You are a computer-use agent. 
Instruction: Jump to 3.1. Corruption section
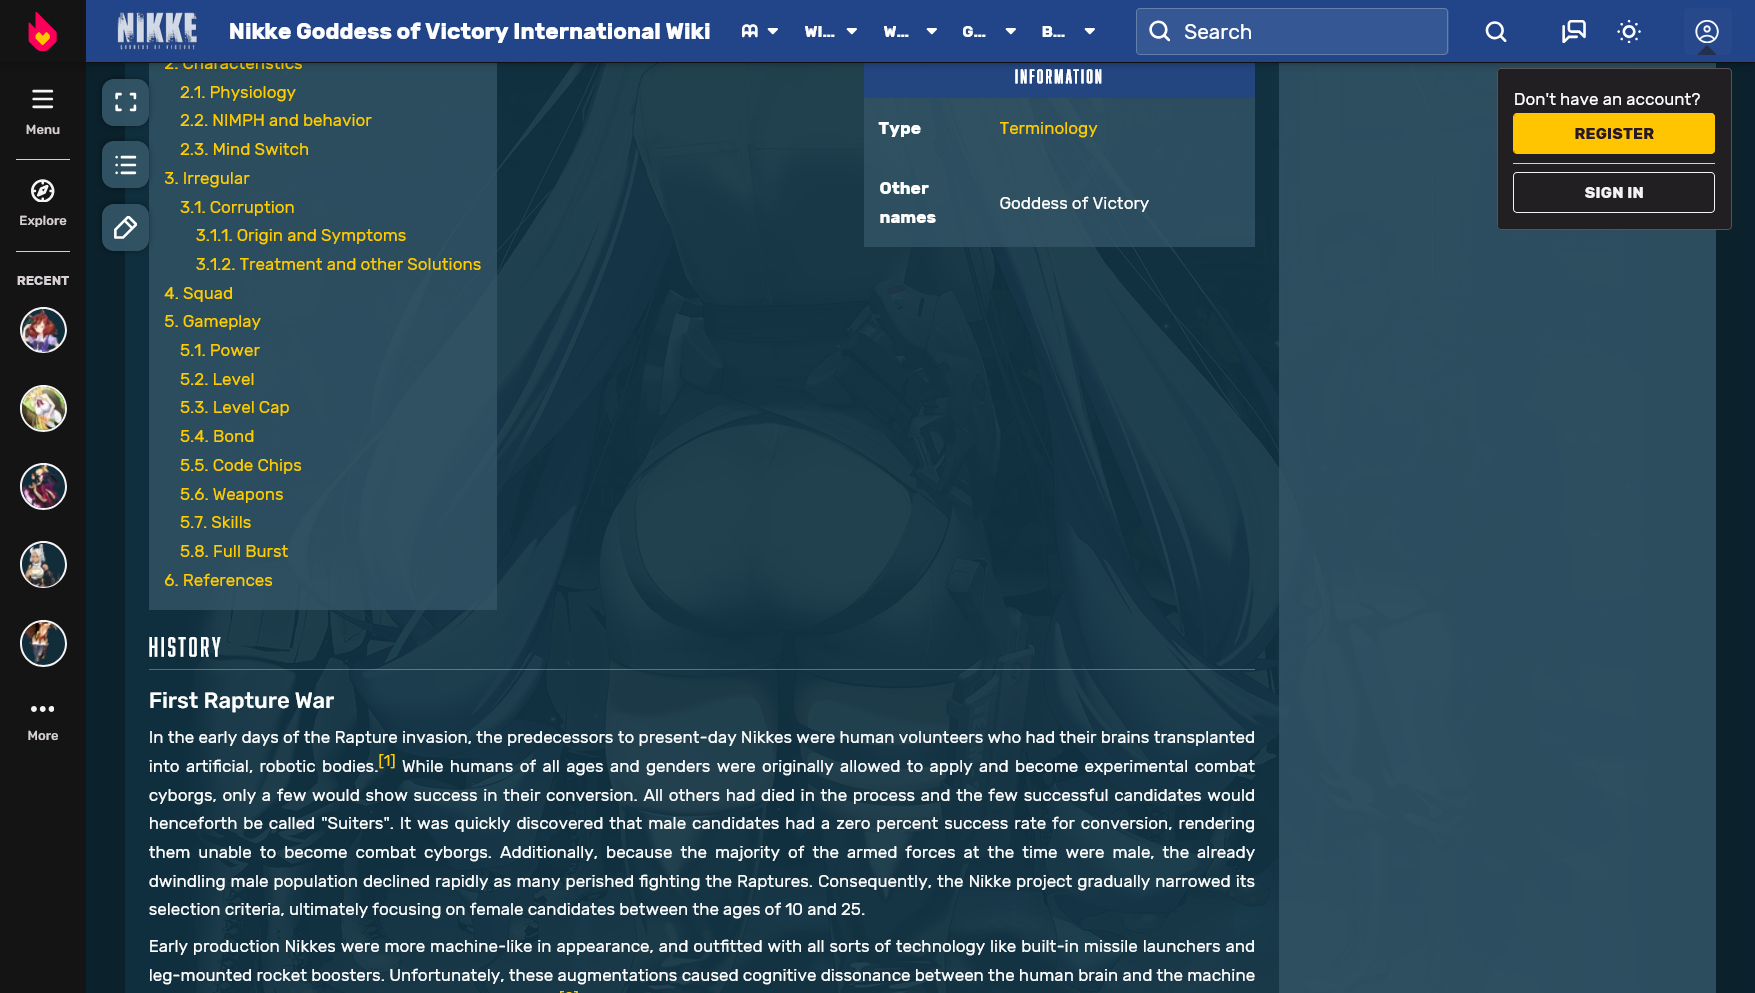click(x=237, y=207)
